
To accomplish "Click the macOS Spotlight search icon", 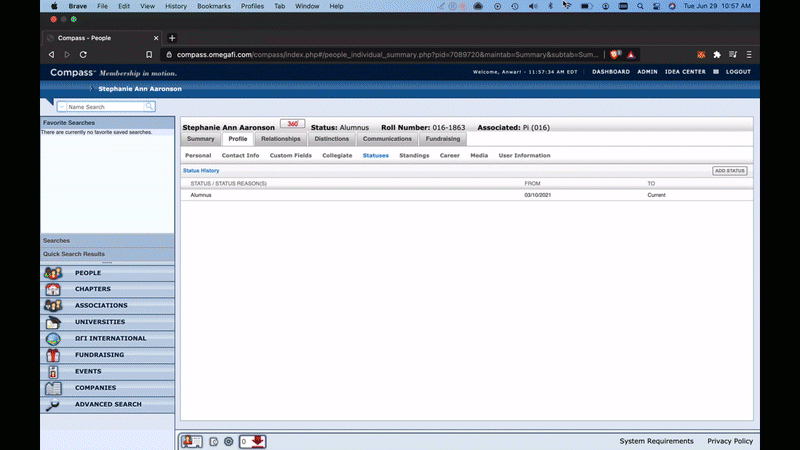I will coord(640,6).
